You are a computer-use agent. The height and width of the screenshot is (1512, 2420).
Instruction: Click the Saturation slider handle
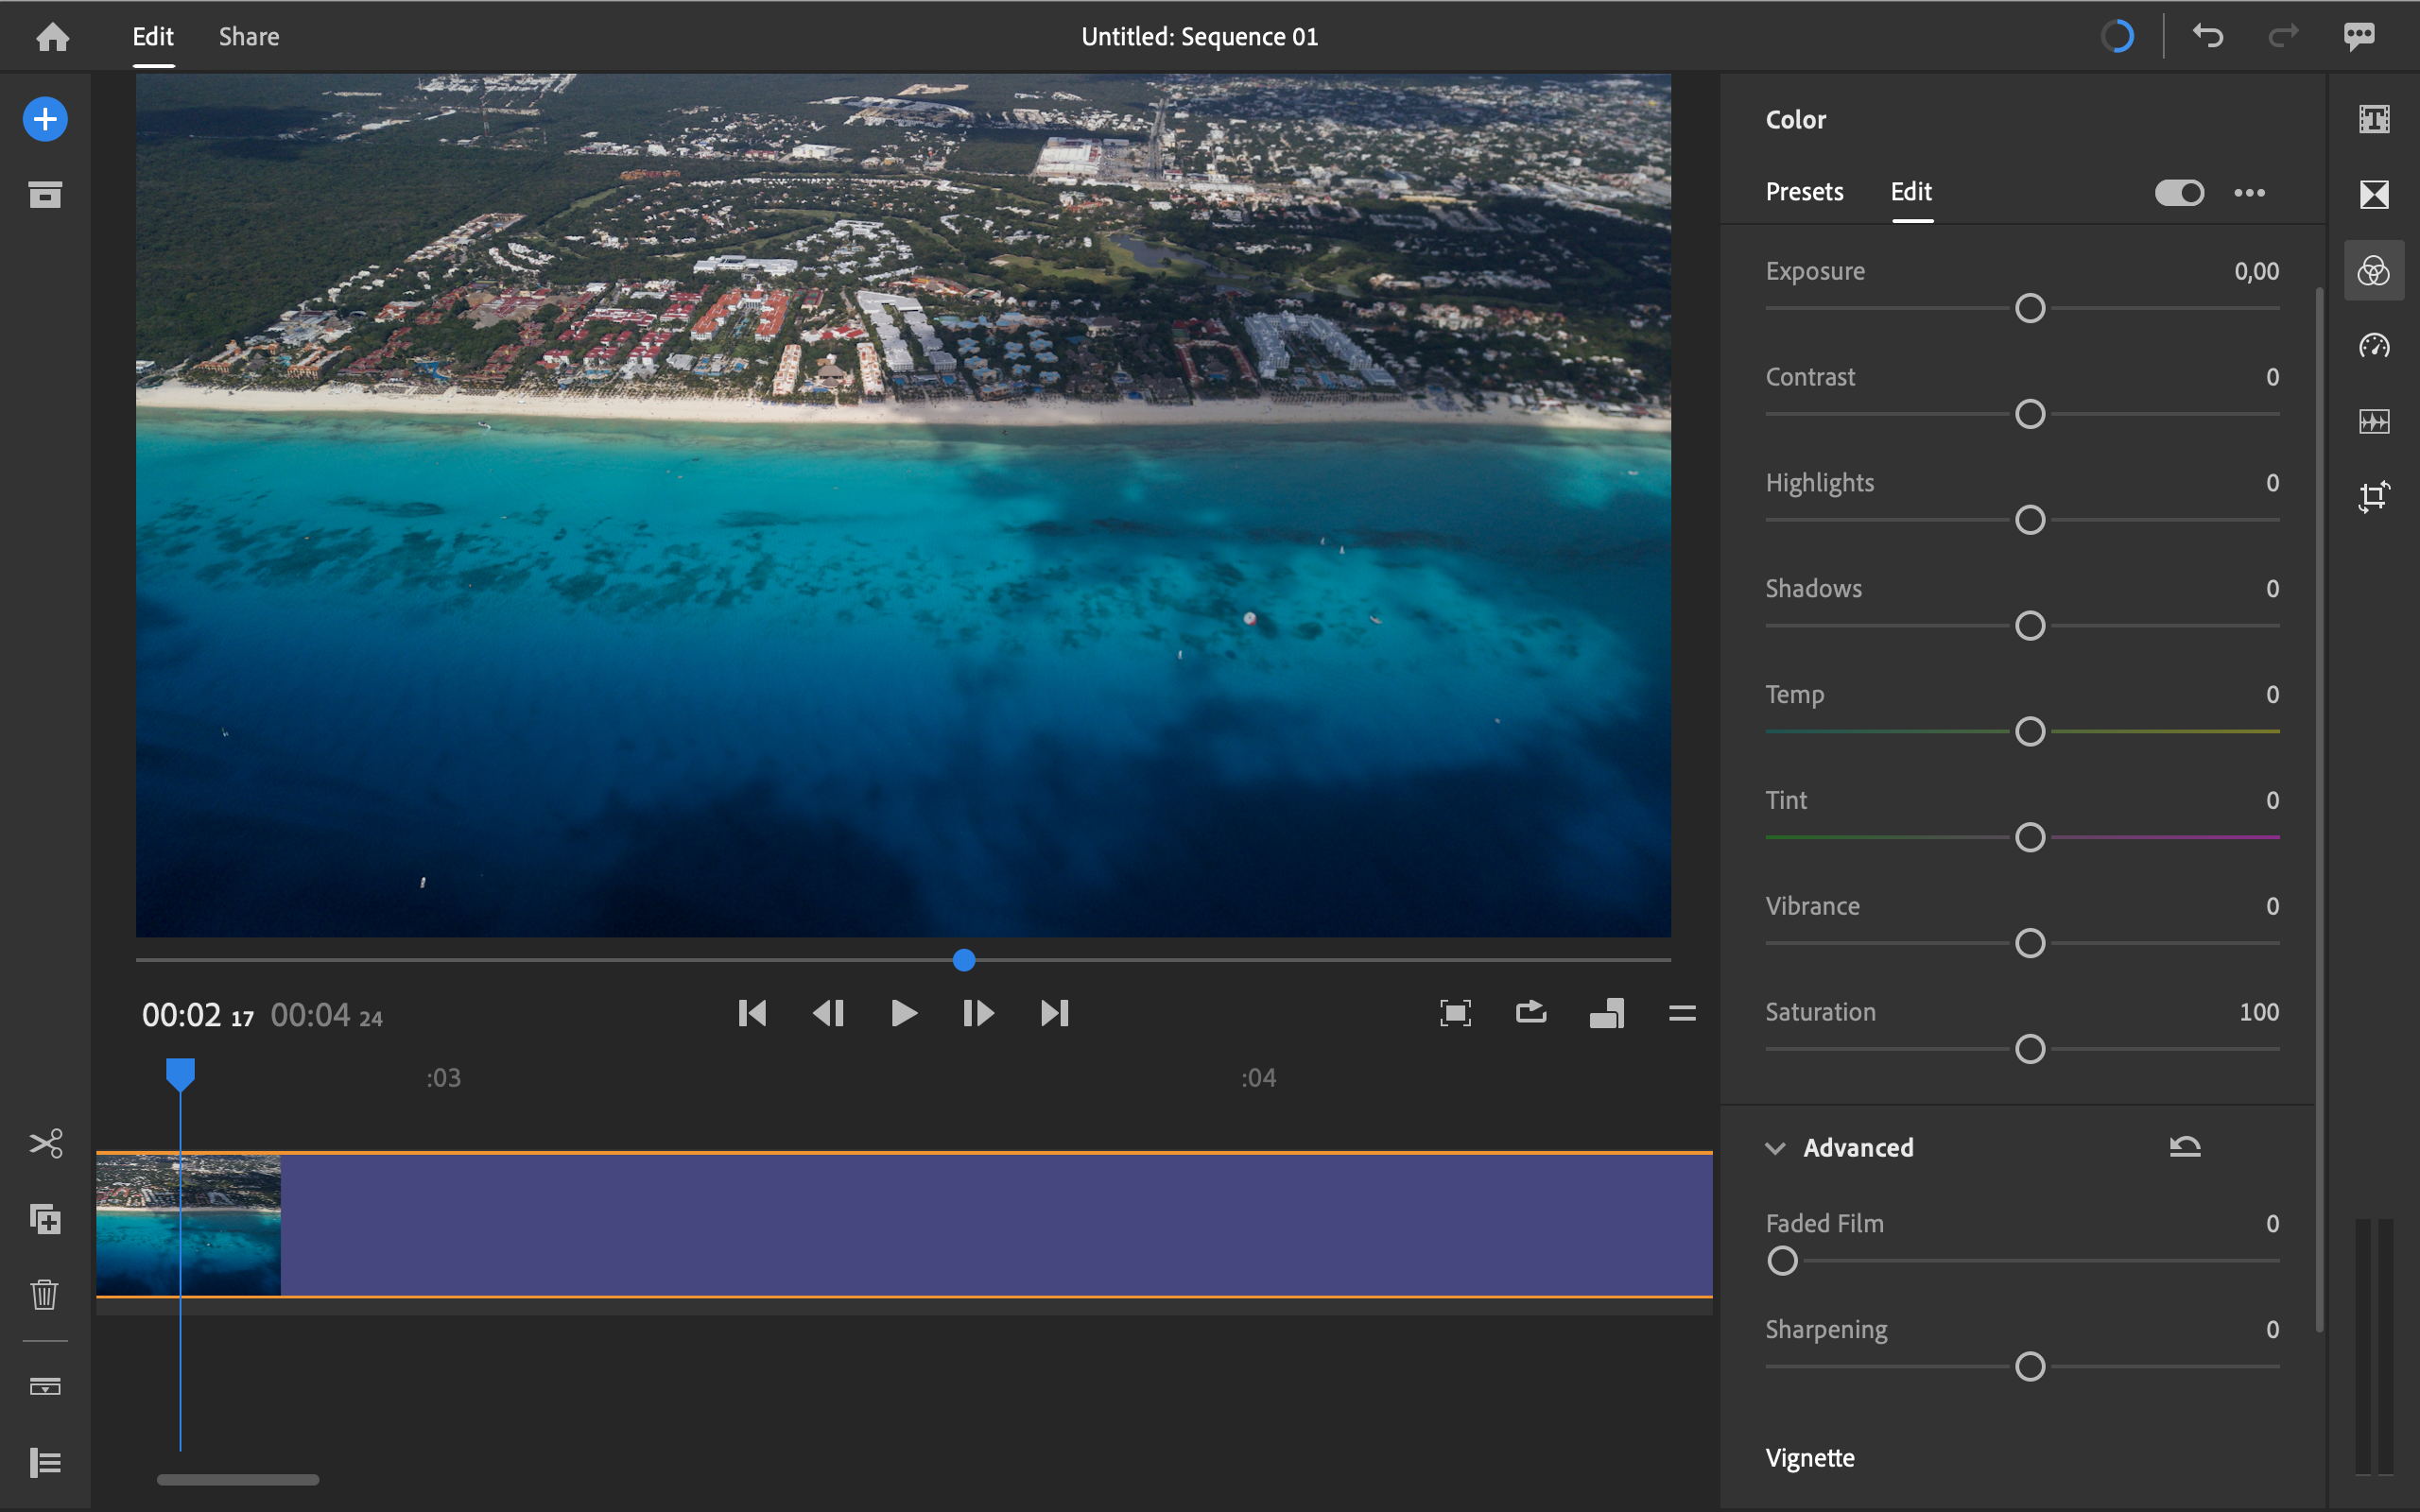pyautogui.click(x=2030, y=1049)
